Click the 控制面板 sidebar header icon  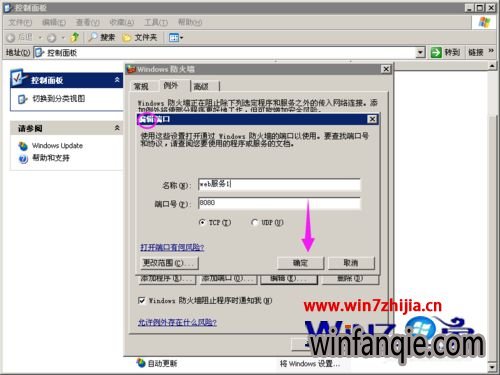click(x=18, y=78)
